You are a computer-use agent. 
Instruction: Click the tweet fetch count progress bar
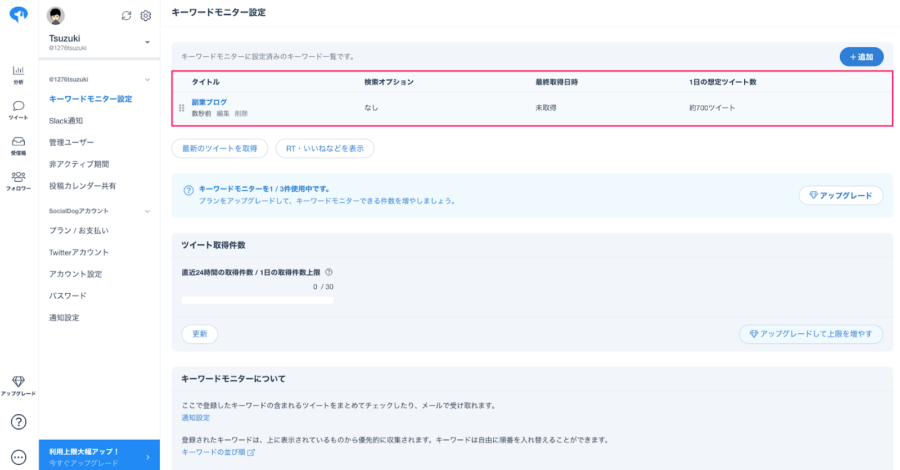257,300
